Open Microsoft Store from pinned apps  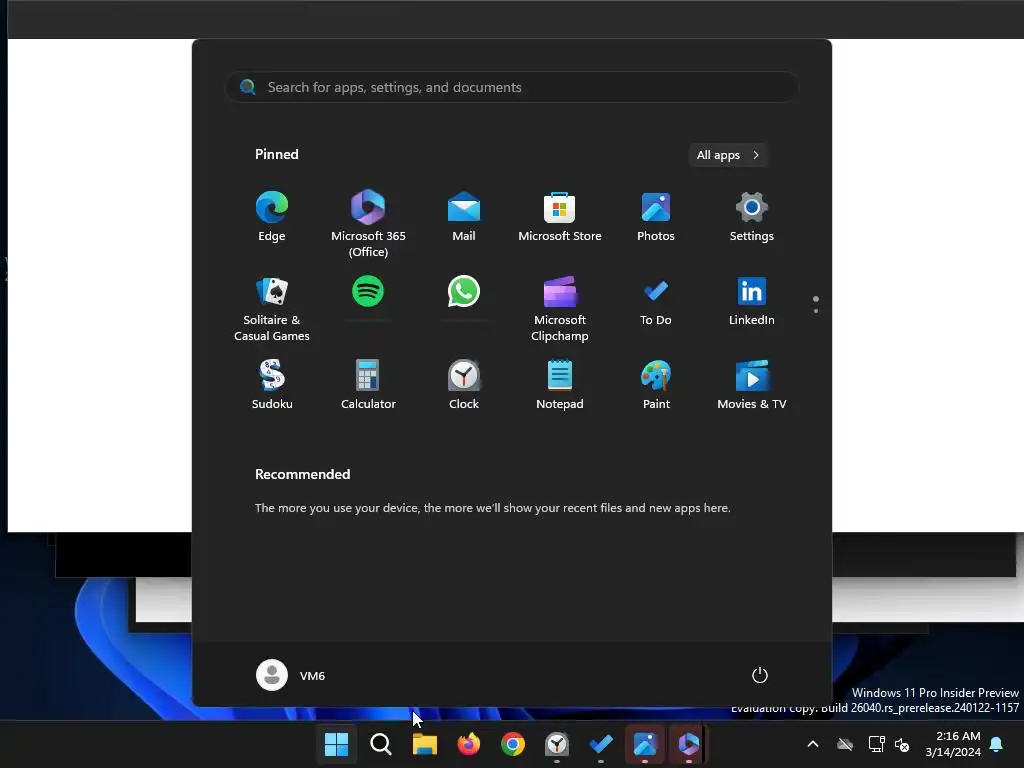[x=560, y=217]
